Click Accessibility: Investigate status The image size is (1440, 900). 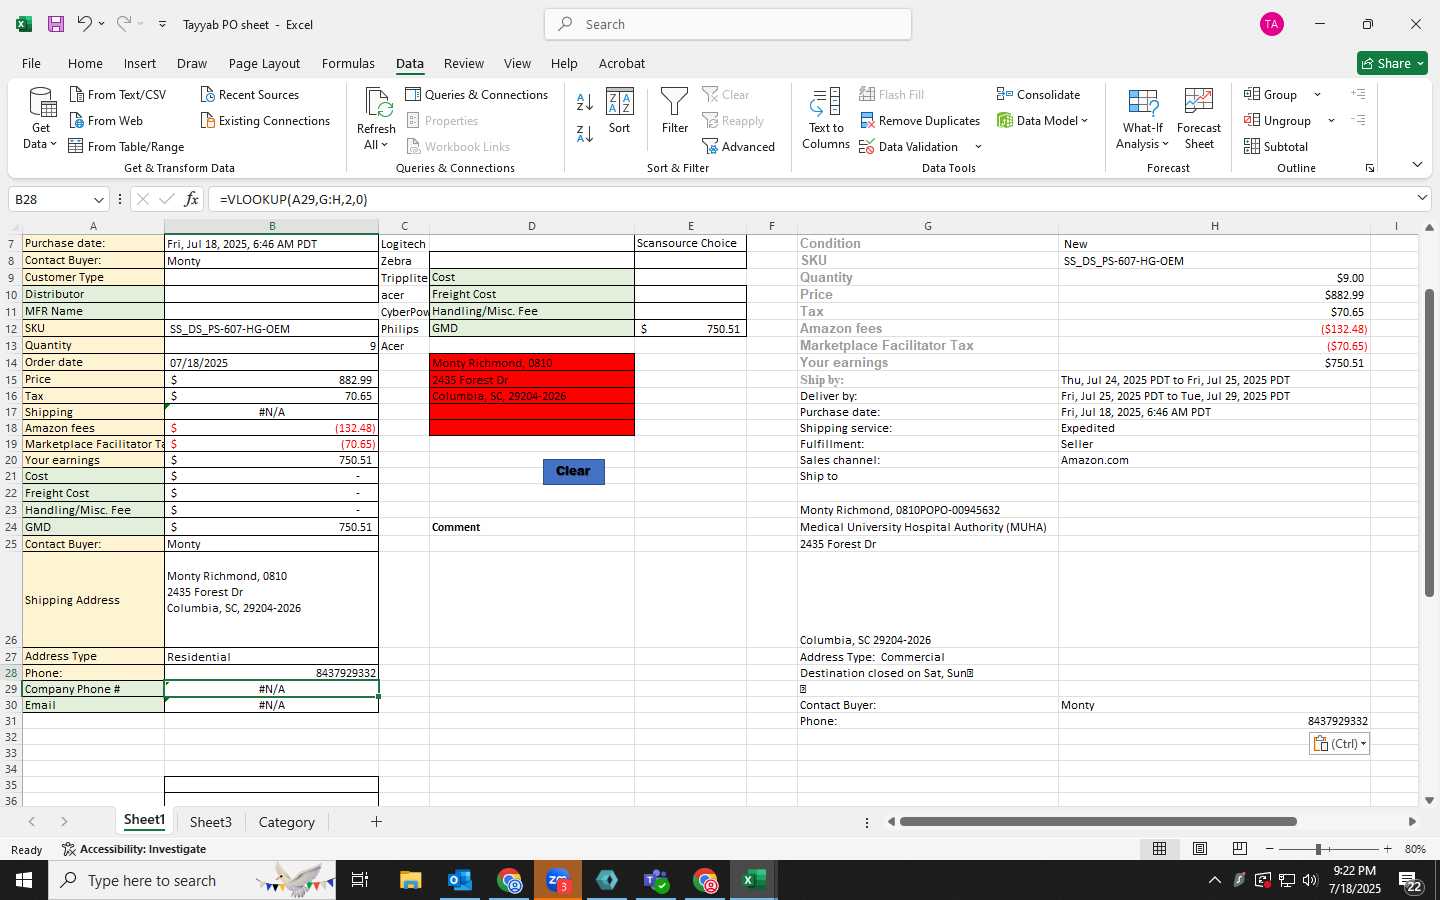[x=134, y=849]
